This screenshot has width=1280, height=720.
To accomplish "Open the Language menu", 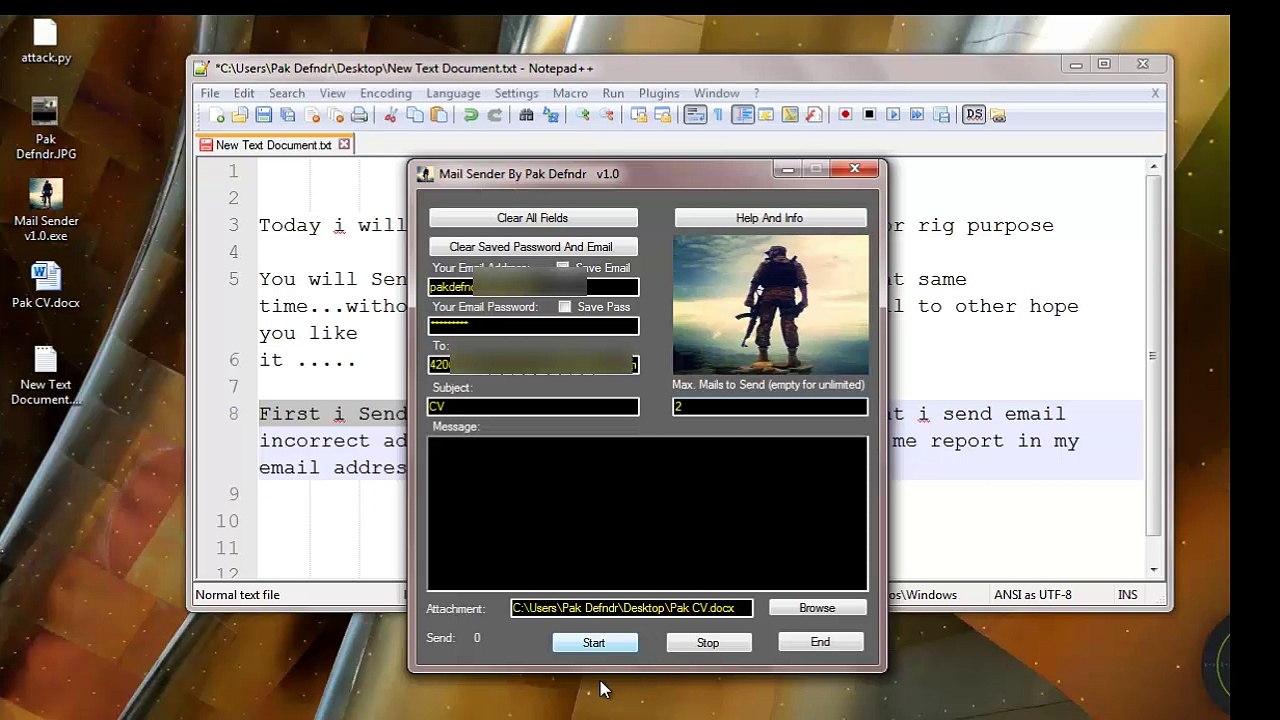I will click(453, 93).
